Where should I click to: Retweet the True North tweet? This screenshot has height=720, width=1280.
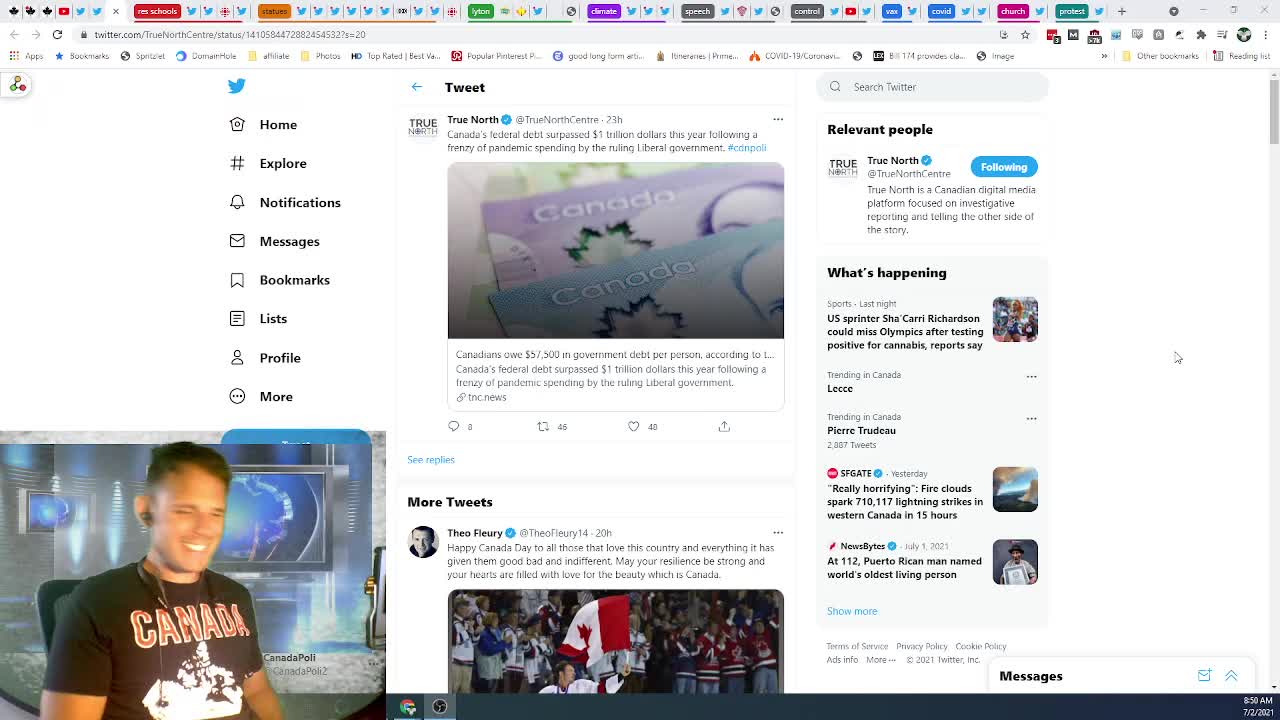pyautogui.click(x=543, y=426)
